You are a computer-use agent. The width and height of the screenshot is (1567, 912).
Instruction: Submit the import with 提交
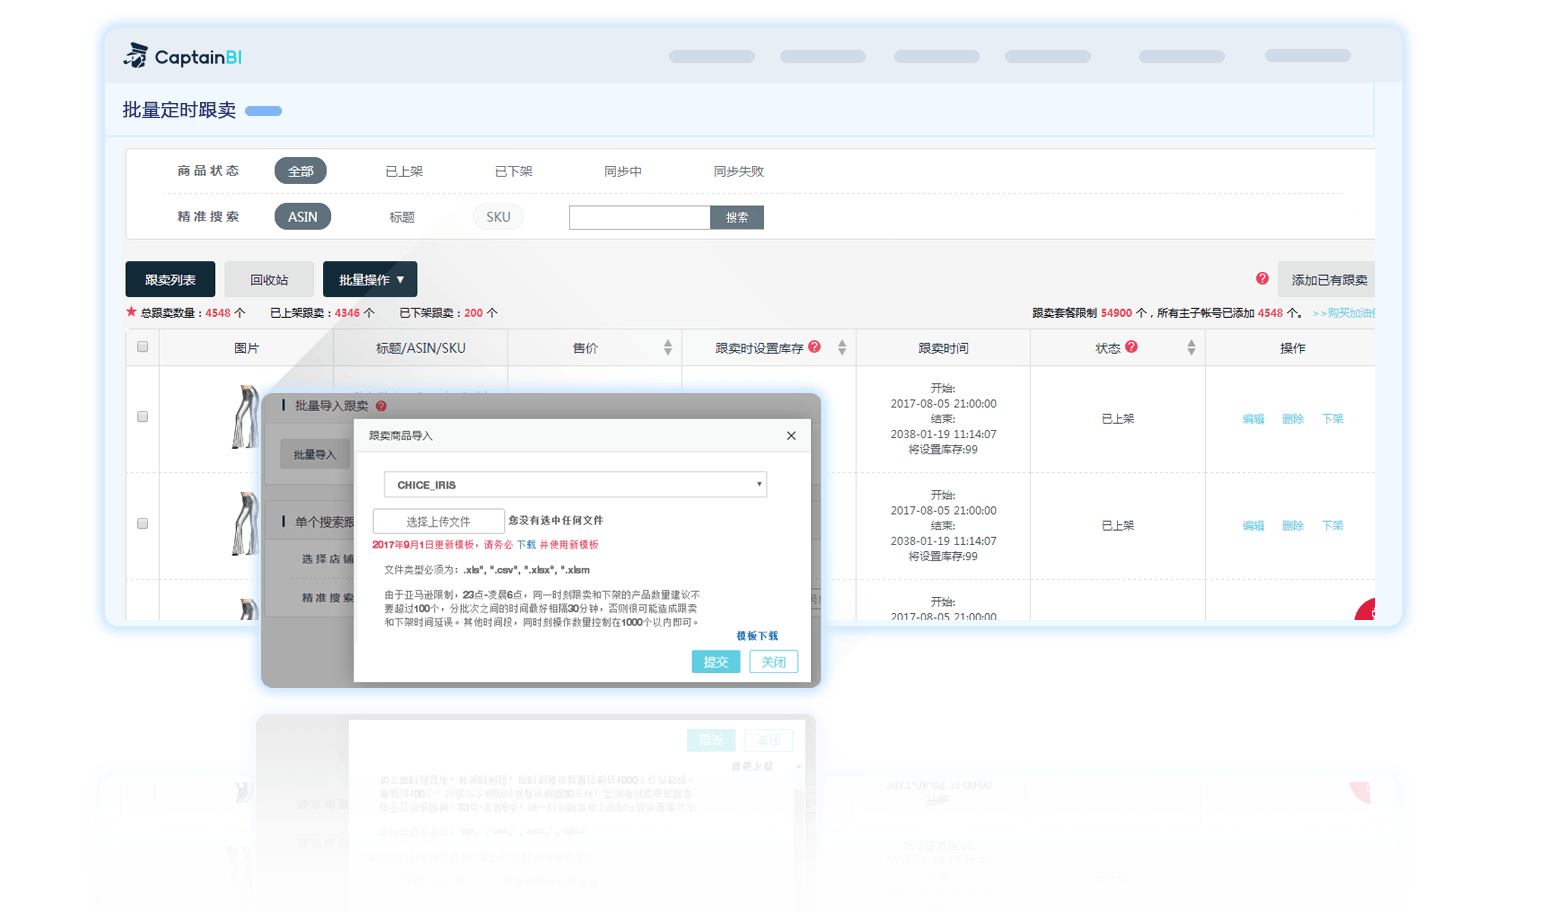click(716, 662)
